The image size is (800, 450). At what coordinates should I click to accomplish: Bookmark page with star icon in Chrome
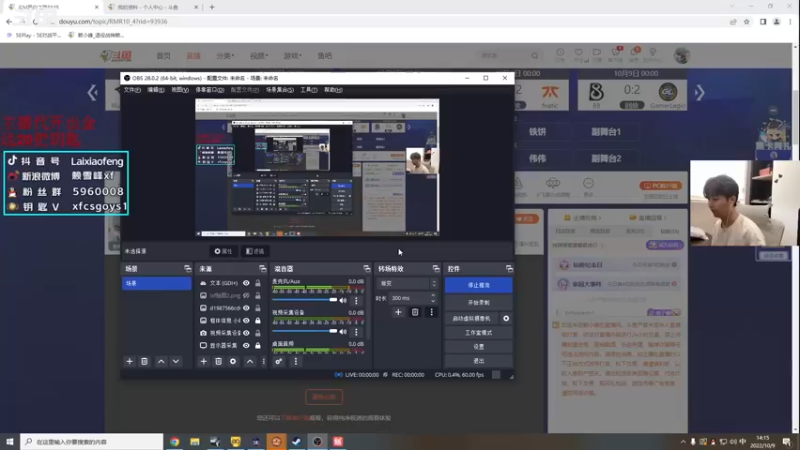pyautogui.click(x=746, y=21)
